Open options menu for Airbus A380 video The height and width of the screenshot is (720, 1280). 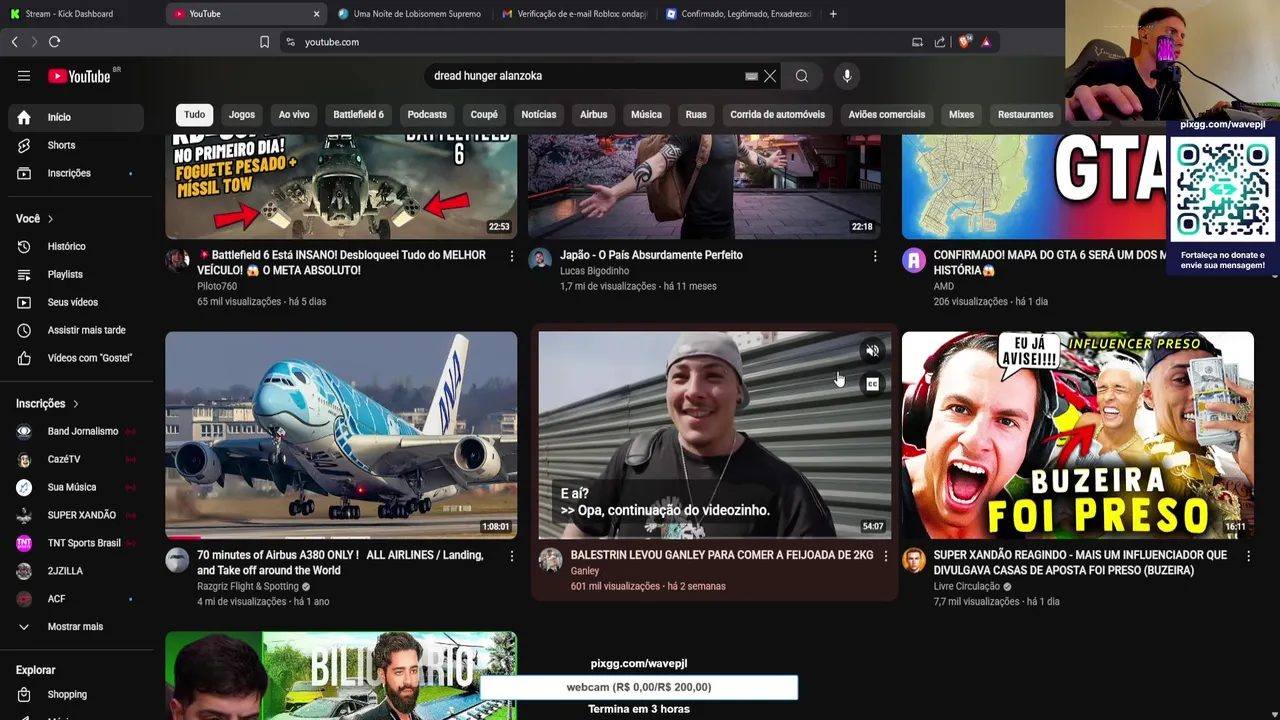coord(512,557)
